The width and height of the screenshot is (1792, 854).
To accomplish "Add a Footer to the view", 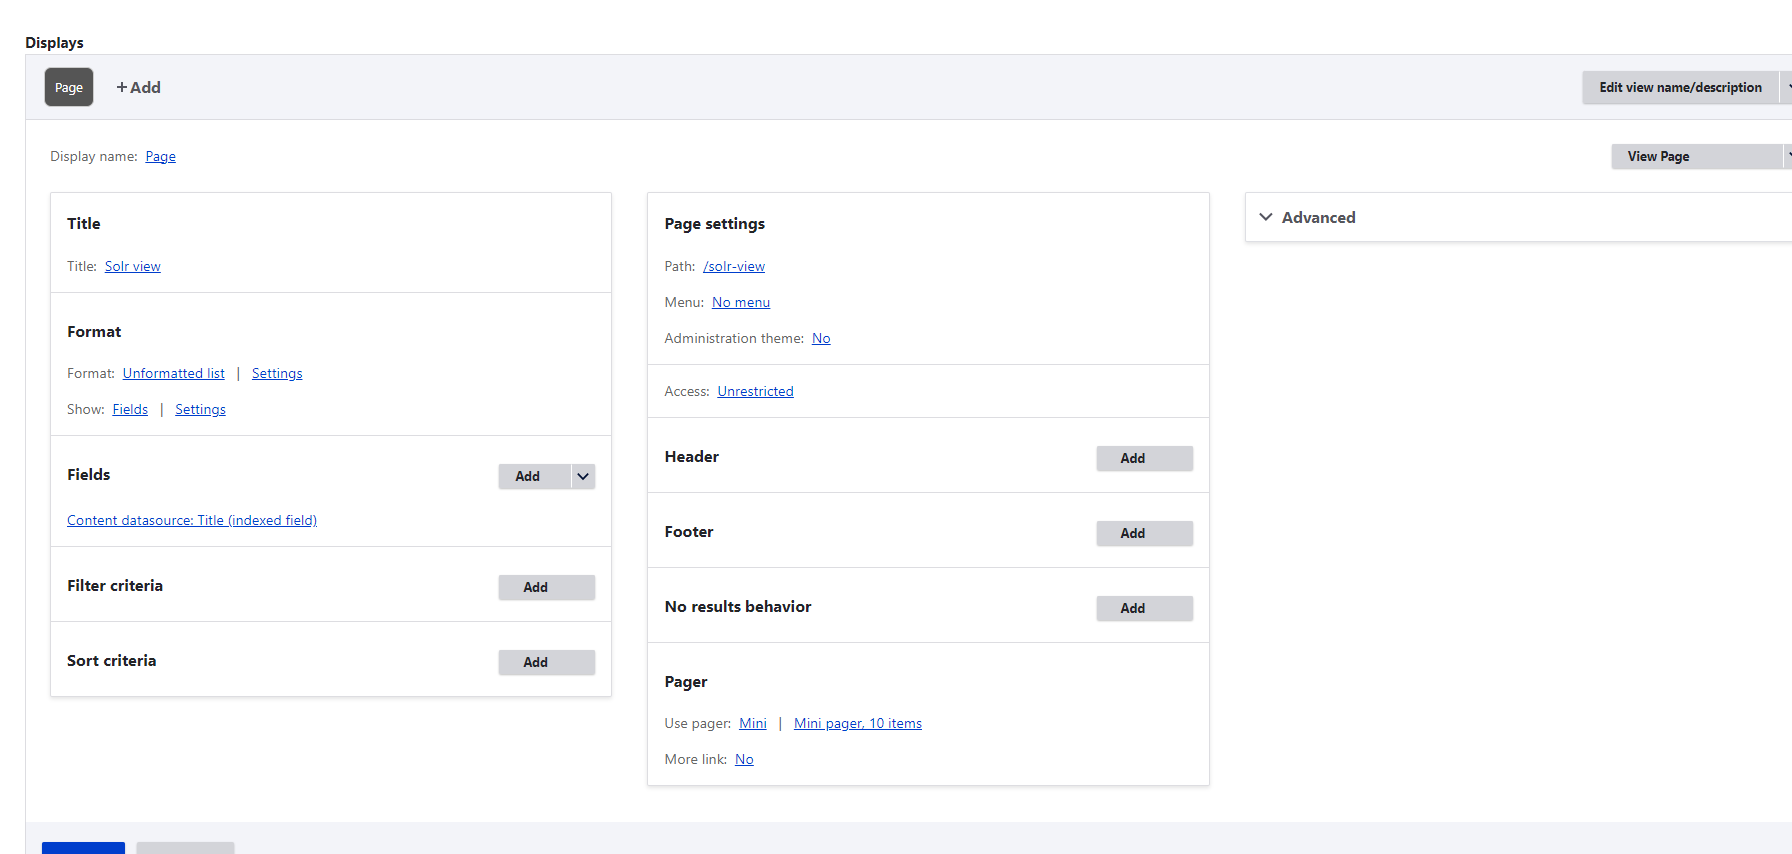I will [1144, 533].
